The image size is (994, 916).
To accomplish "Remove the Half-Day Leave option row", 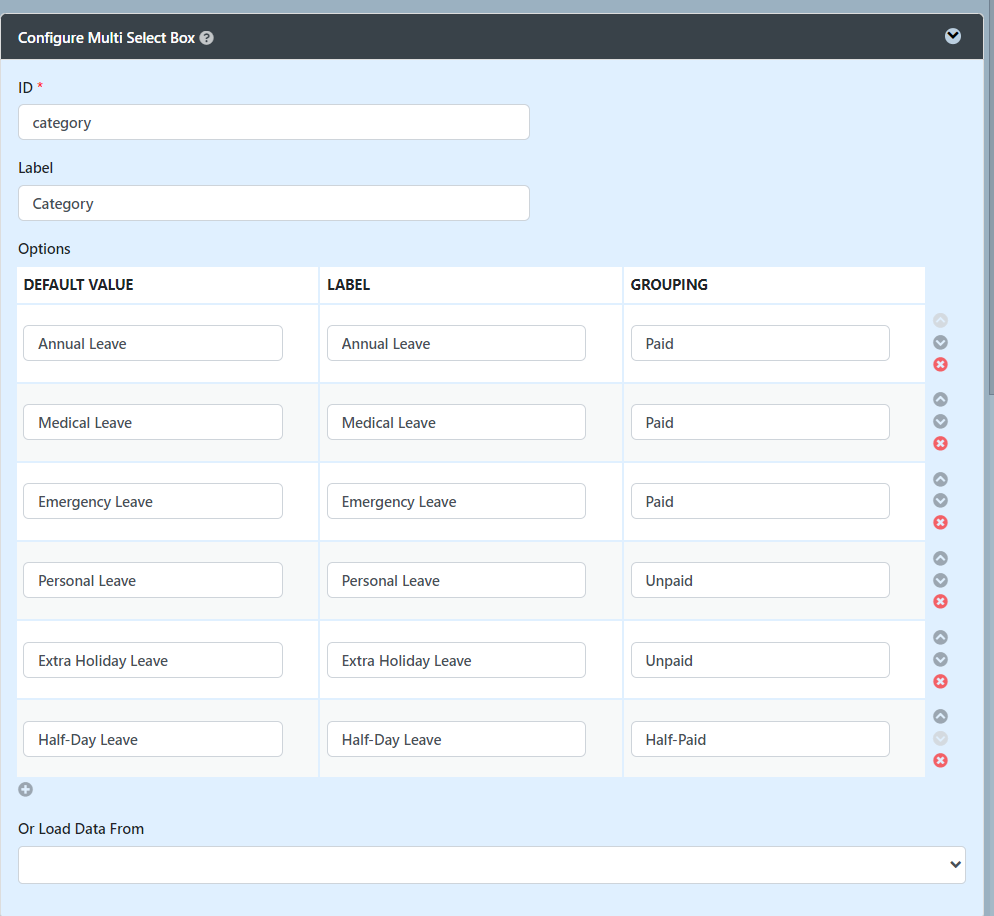I will pyautogui.click(x=940, y=761).
